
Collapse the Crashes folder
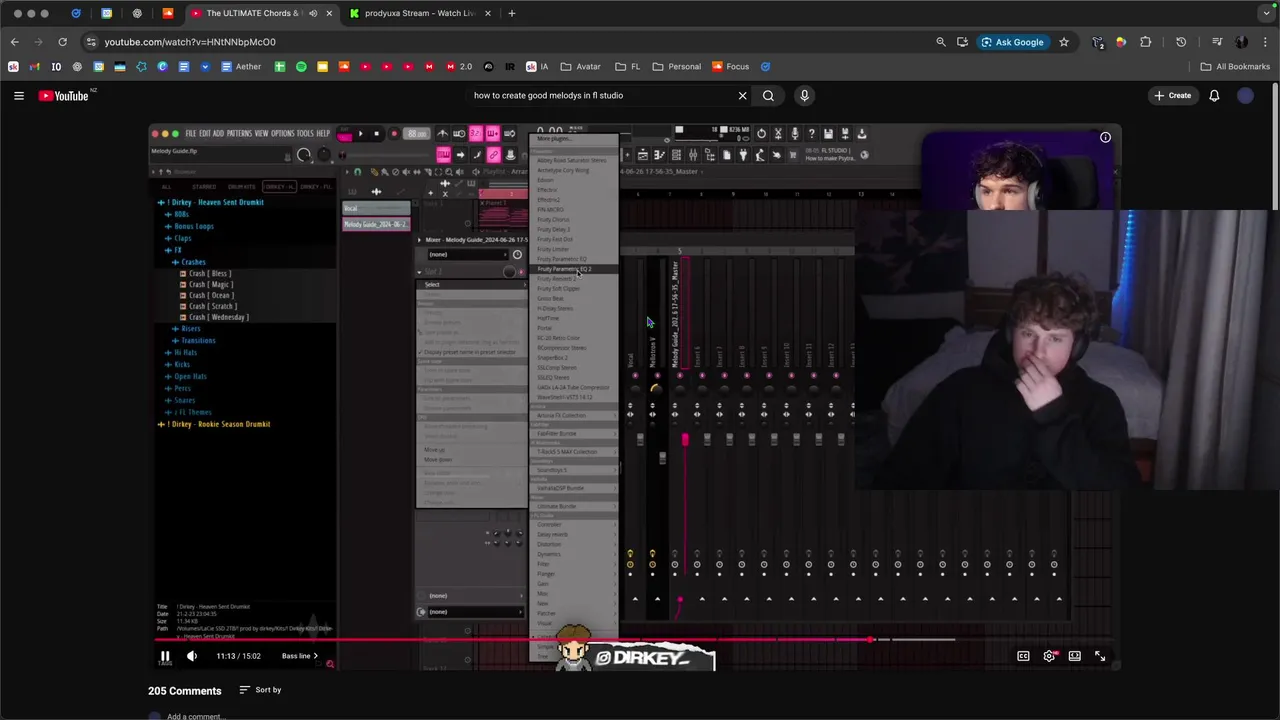[x=192, y=262]
